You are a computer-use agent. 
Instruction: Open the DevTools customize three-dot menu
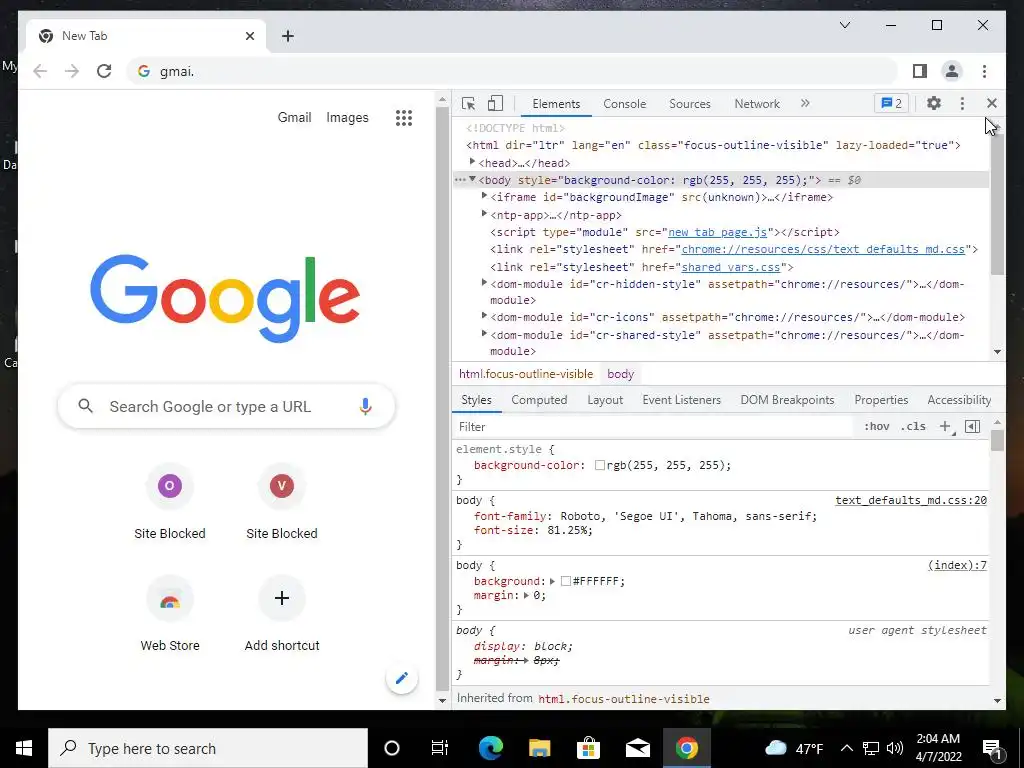pos(962,103)
